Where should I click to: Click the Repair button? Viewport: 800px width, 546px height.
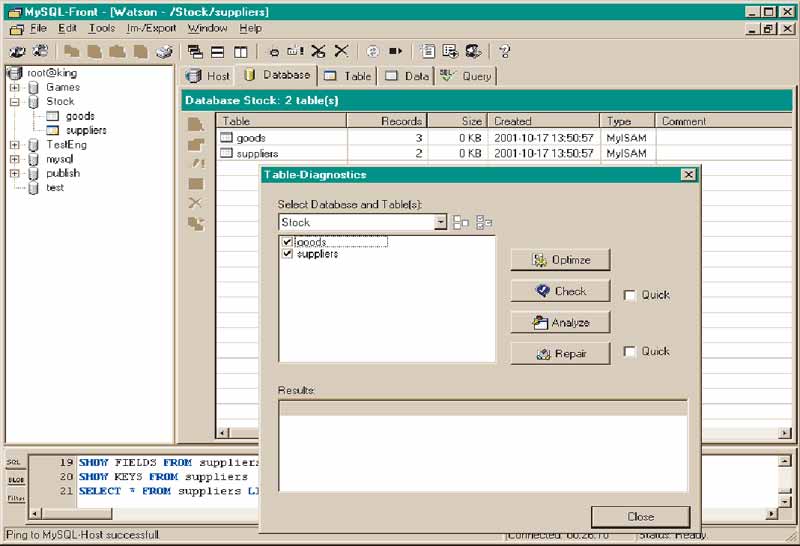point(560,354)
